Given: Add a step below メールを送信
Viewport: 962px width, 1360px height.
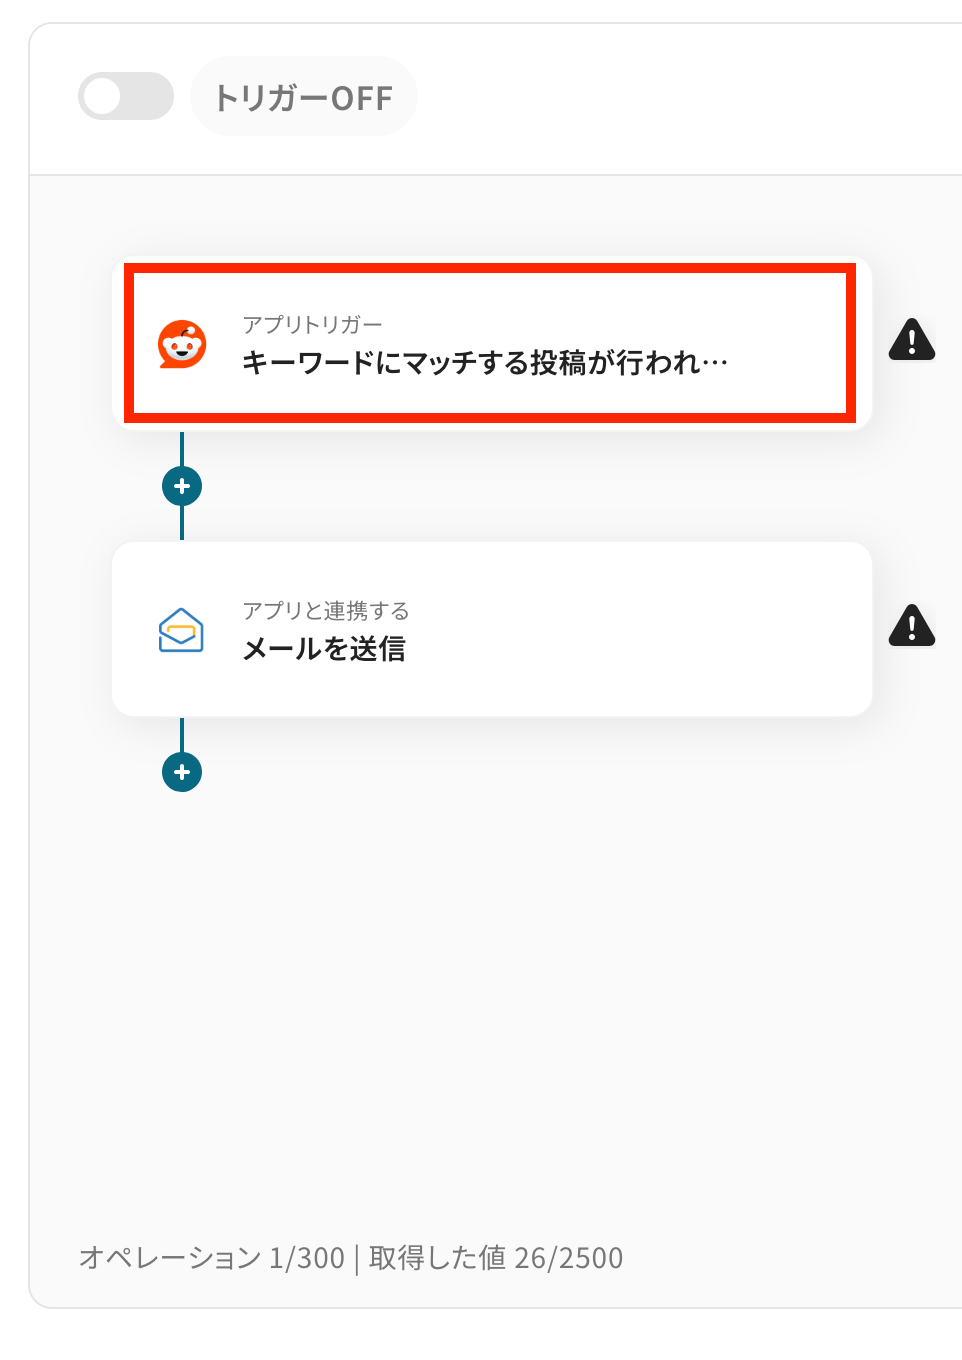Looking at the screenshot, I should 182,772.
